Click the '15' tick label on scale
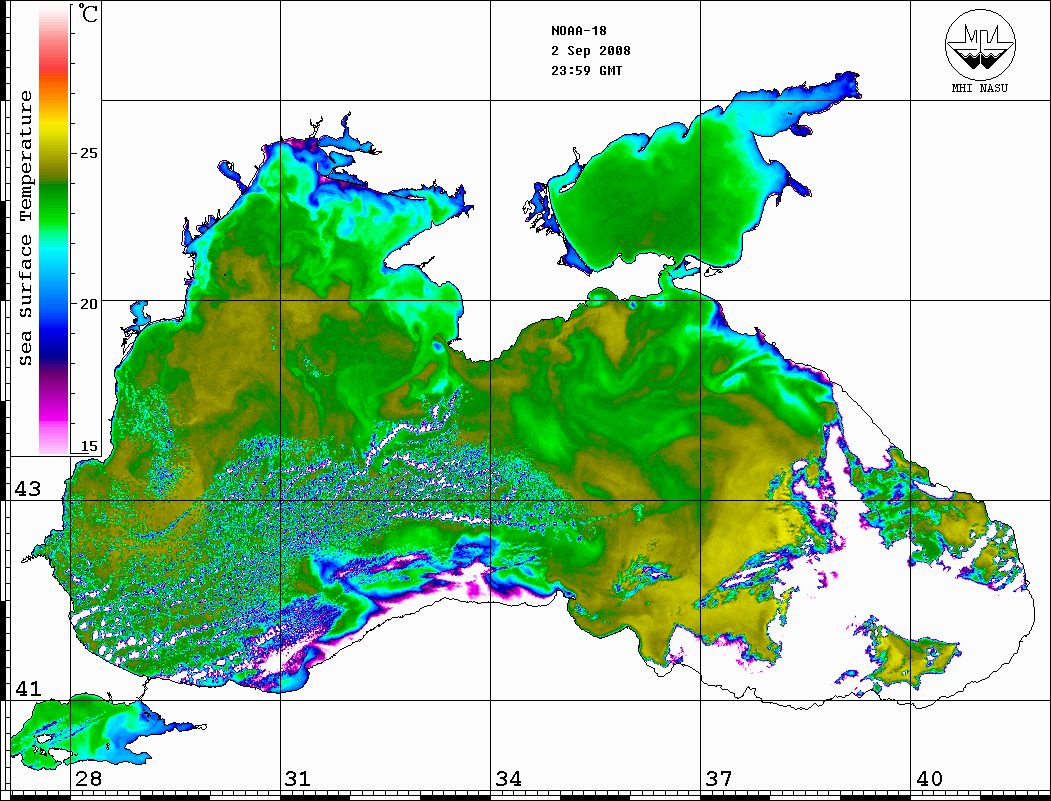This screenshot has width=1051, height=801. point(89,446)
